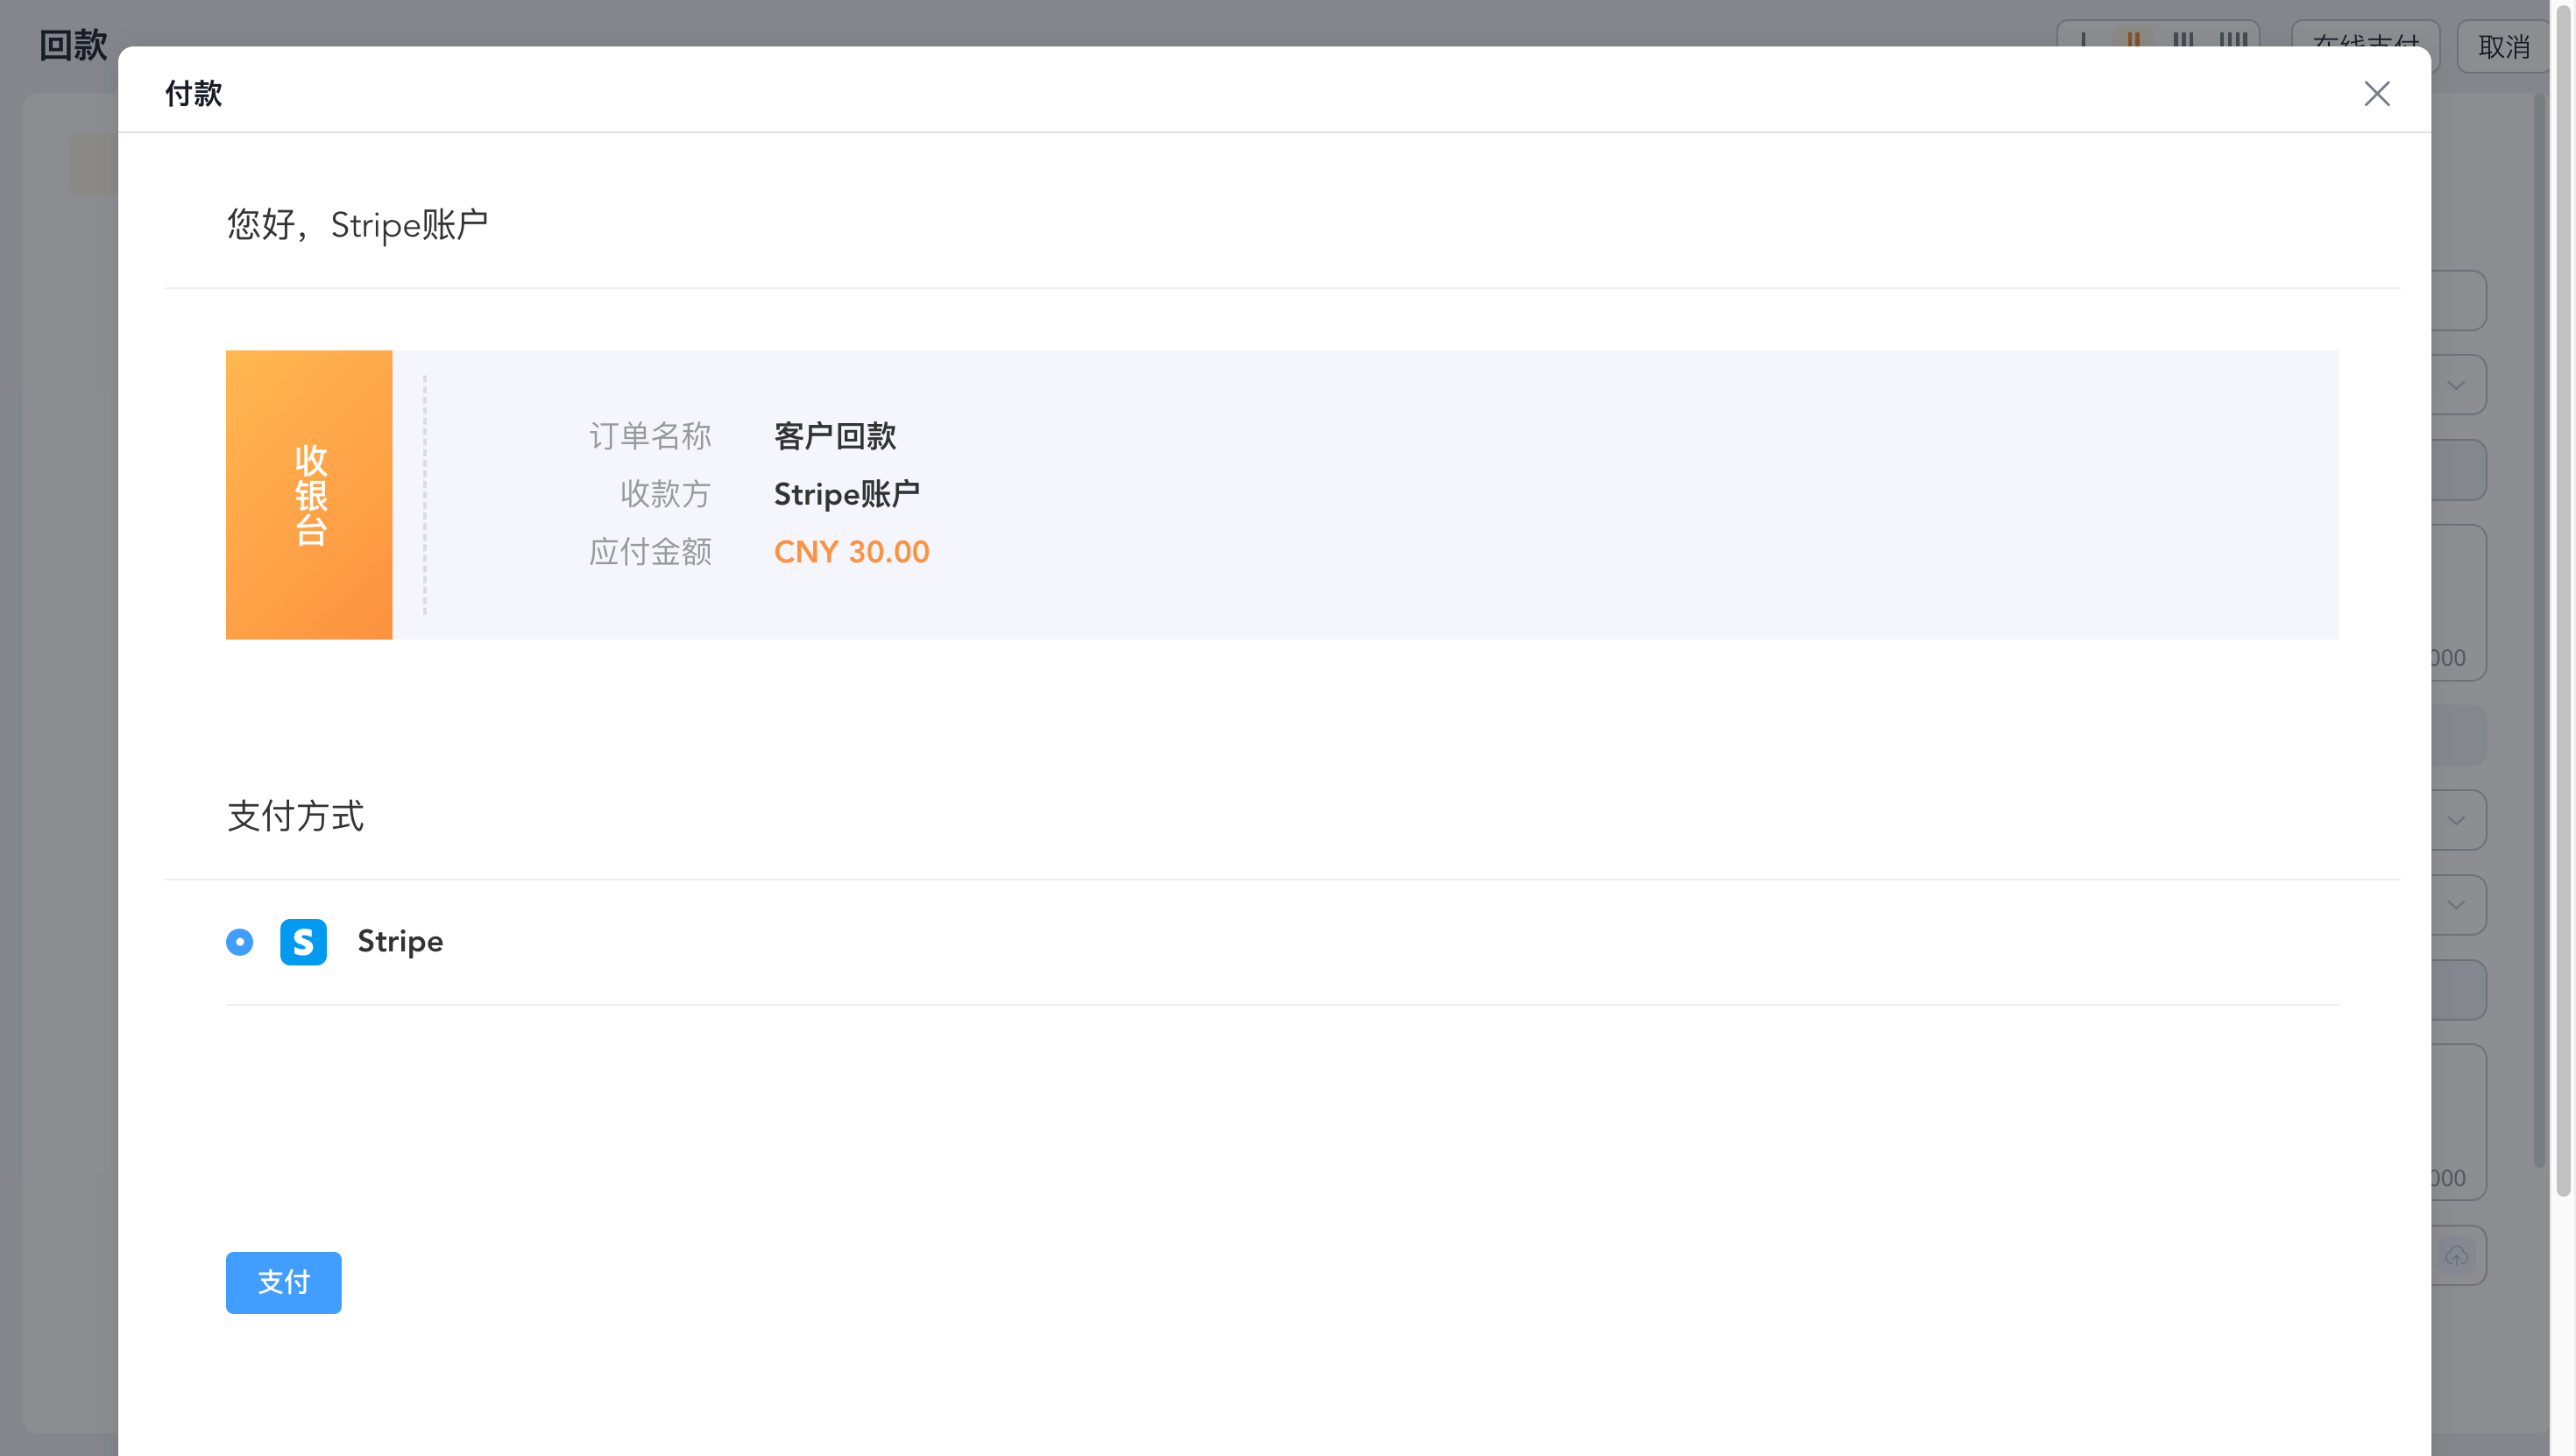Click the CNY 30.00 amount text

(851, 552)
